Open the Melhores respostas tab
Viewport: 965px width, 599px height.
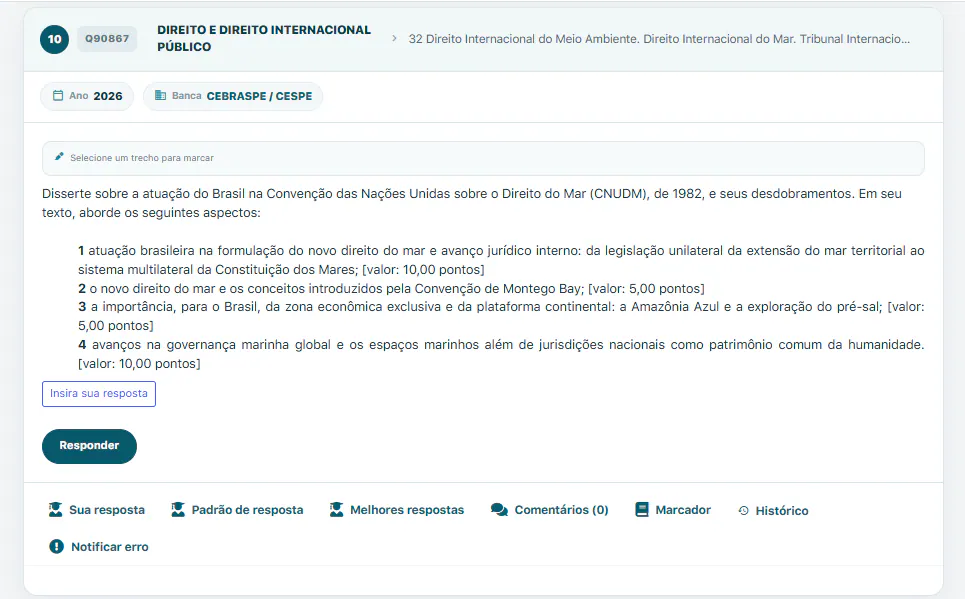[x=396, y=510]
